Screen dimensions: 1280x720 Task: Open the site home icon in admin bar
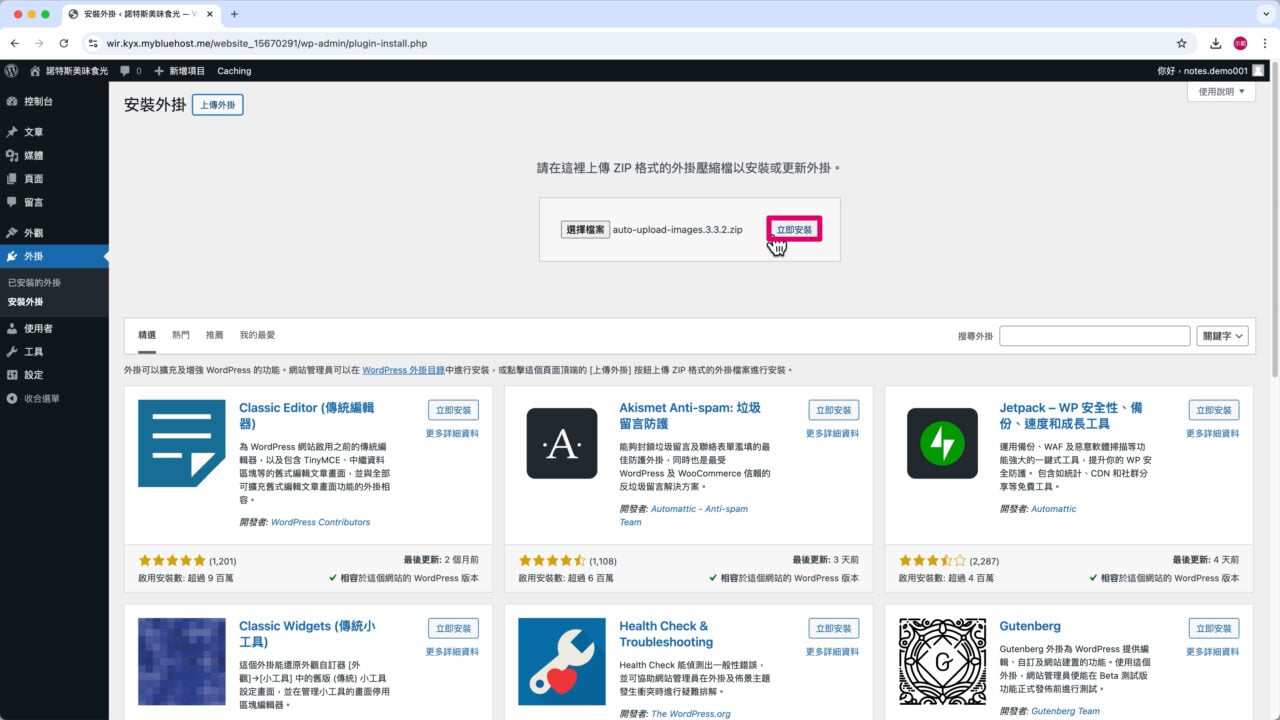pyautogui.click(x=36, y=71)
